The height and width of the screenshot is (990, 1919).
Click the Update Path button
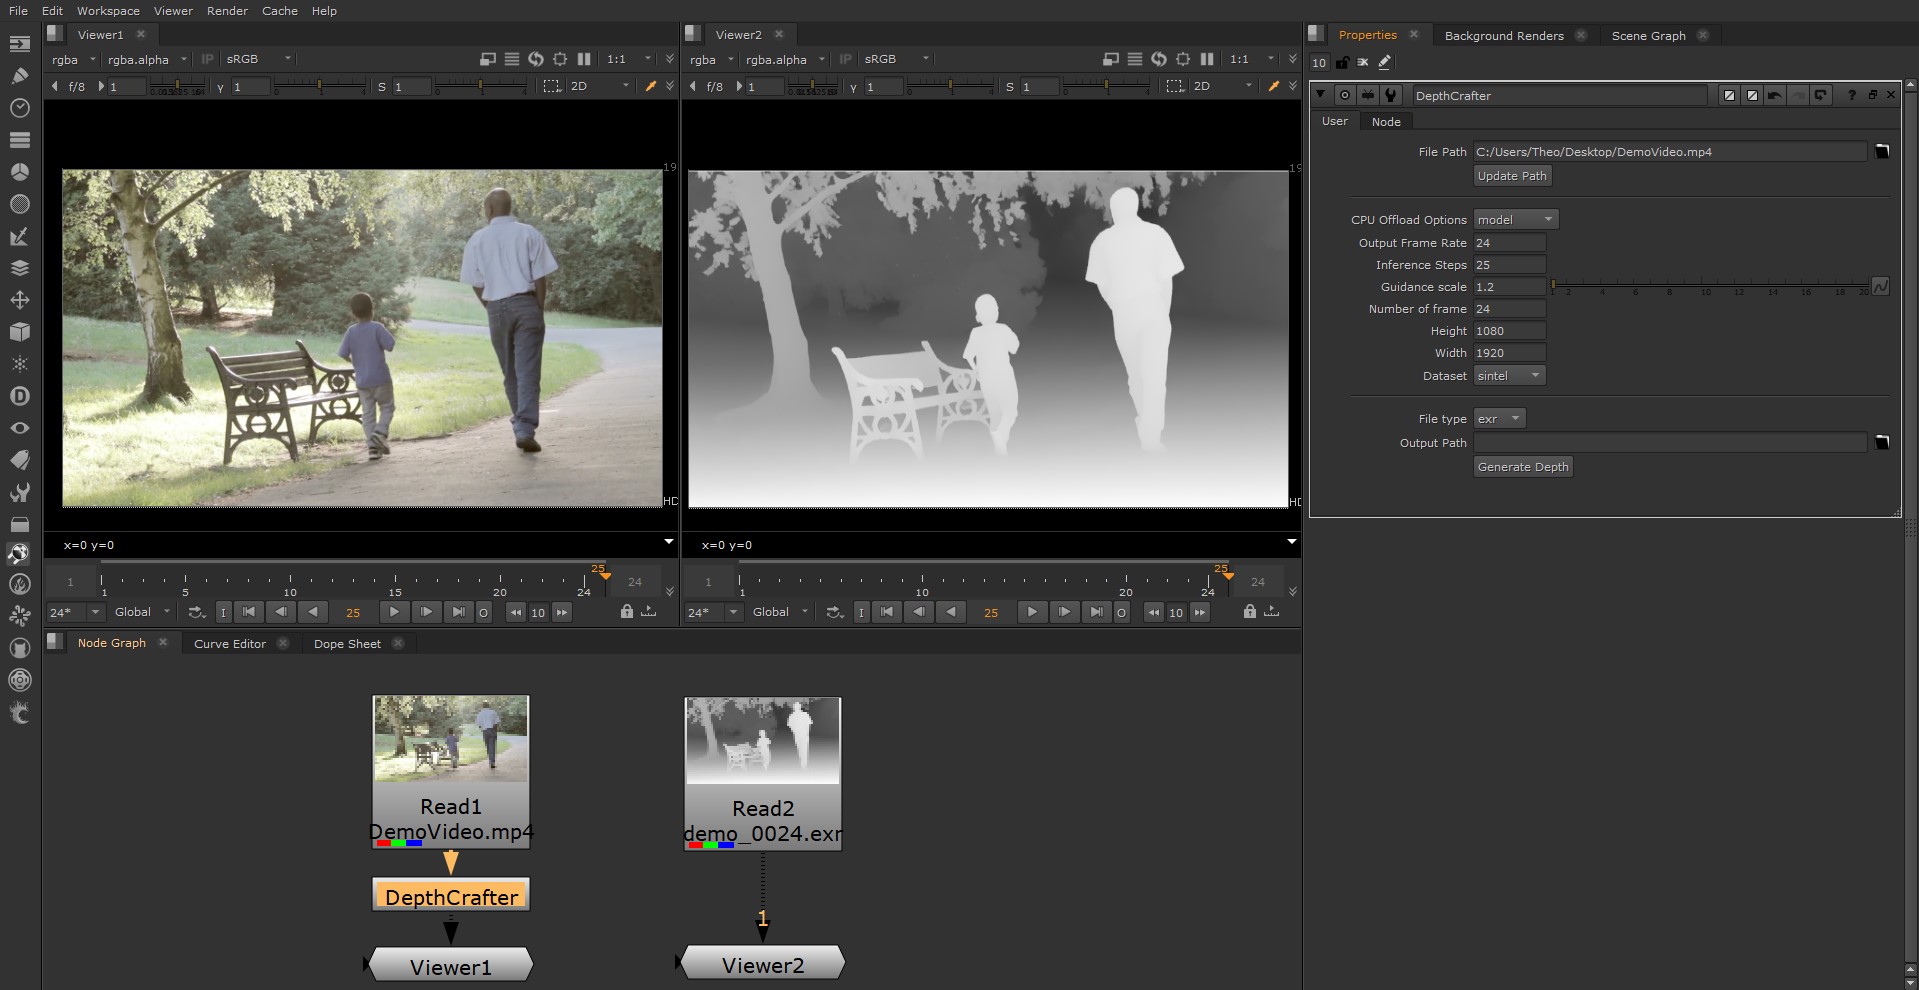tap(1511, 176)
